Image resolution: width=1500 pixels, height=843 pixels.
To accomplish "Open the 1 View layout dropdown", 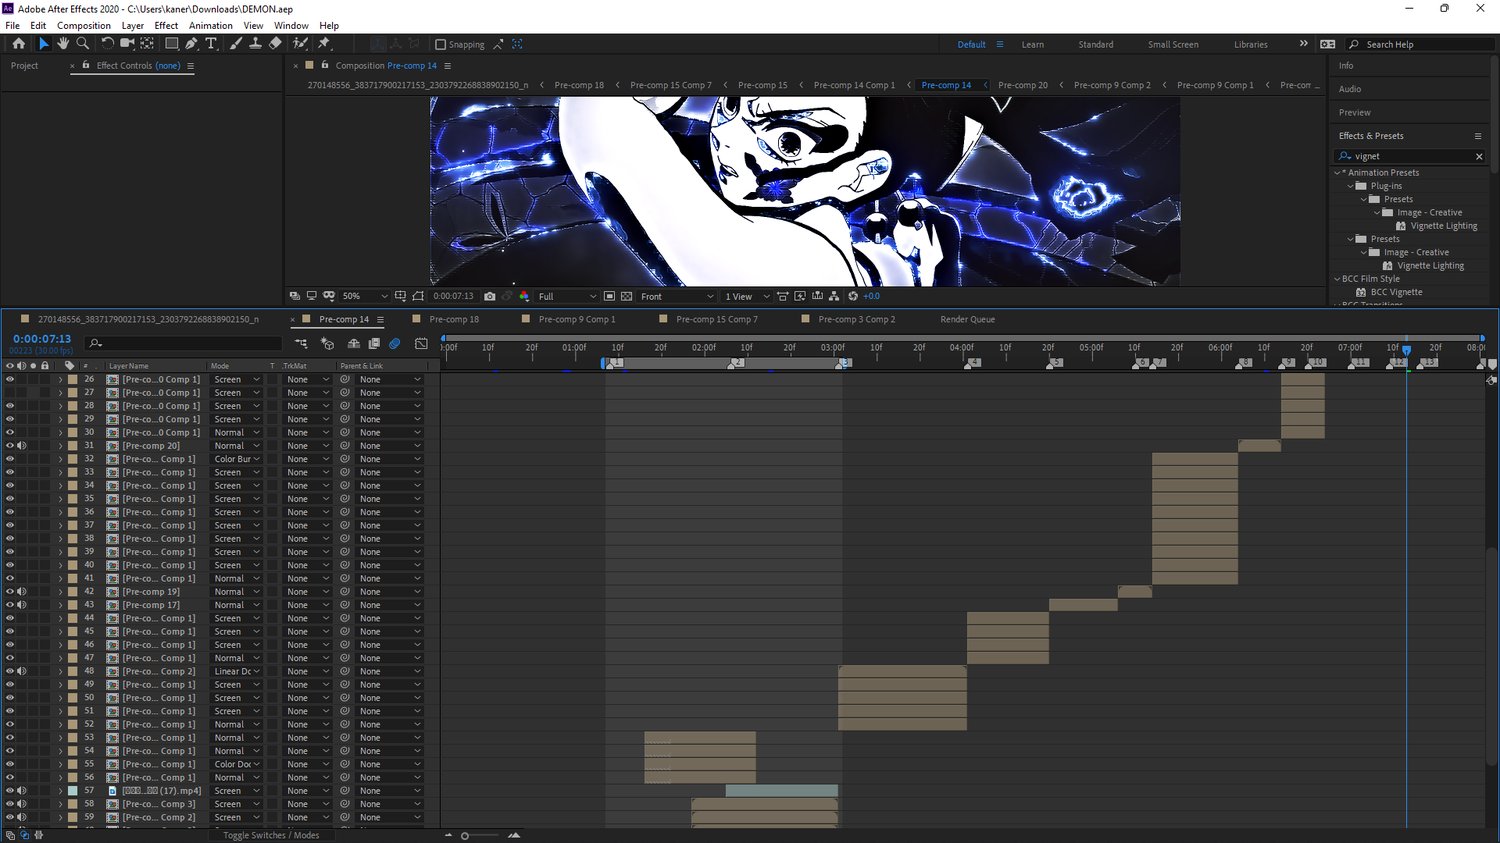I will [747, 297].
